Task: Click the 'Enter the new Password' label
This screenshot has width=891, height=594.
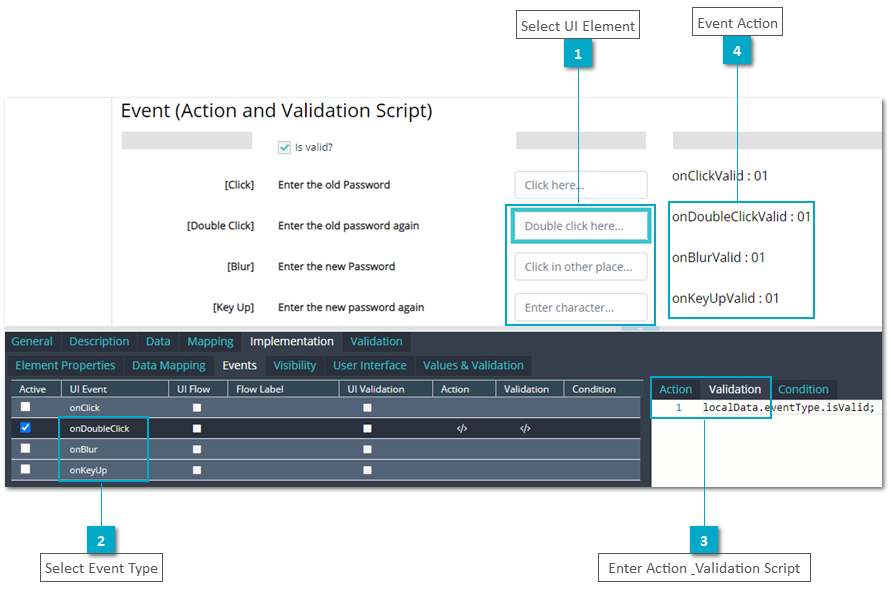Action: click(x=336, y=267)
